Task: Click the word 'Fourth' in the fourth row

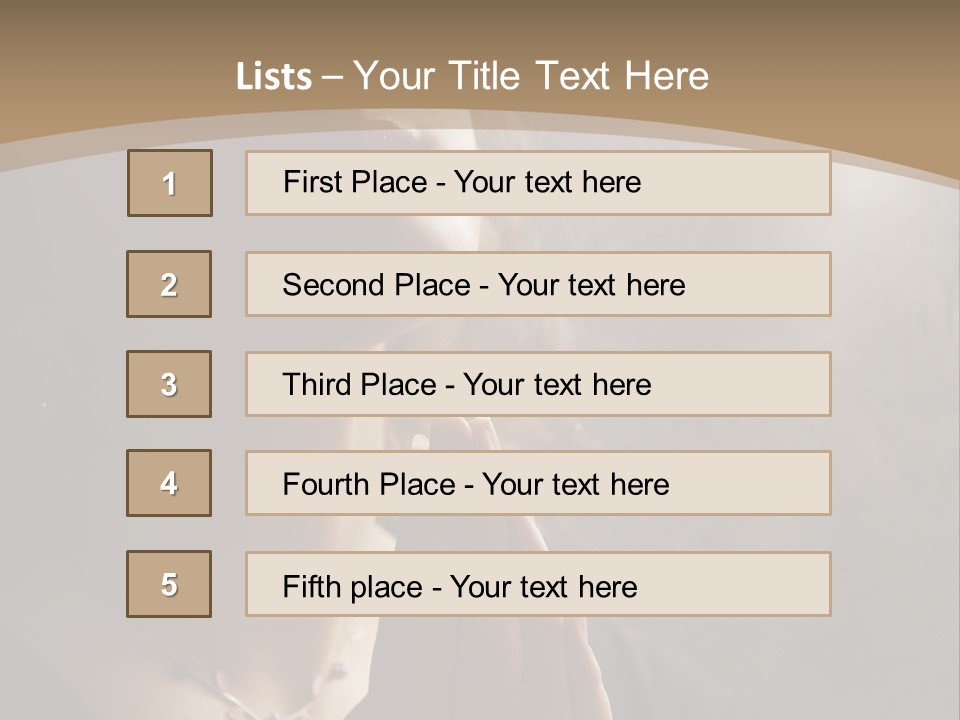Action: pos(326,484)
